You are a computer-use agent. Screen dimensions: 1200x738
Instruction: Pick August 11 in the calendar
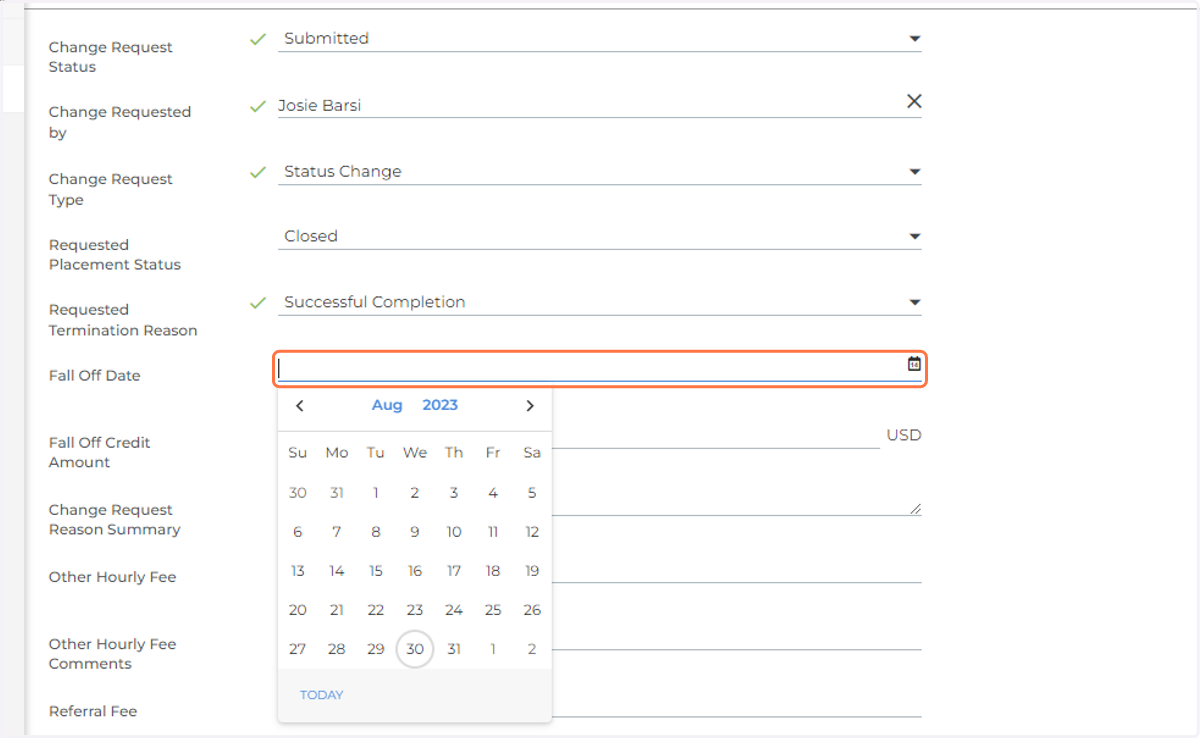(493, 532)
